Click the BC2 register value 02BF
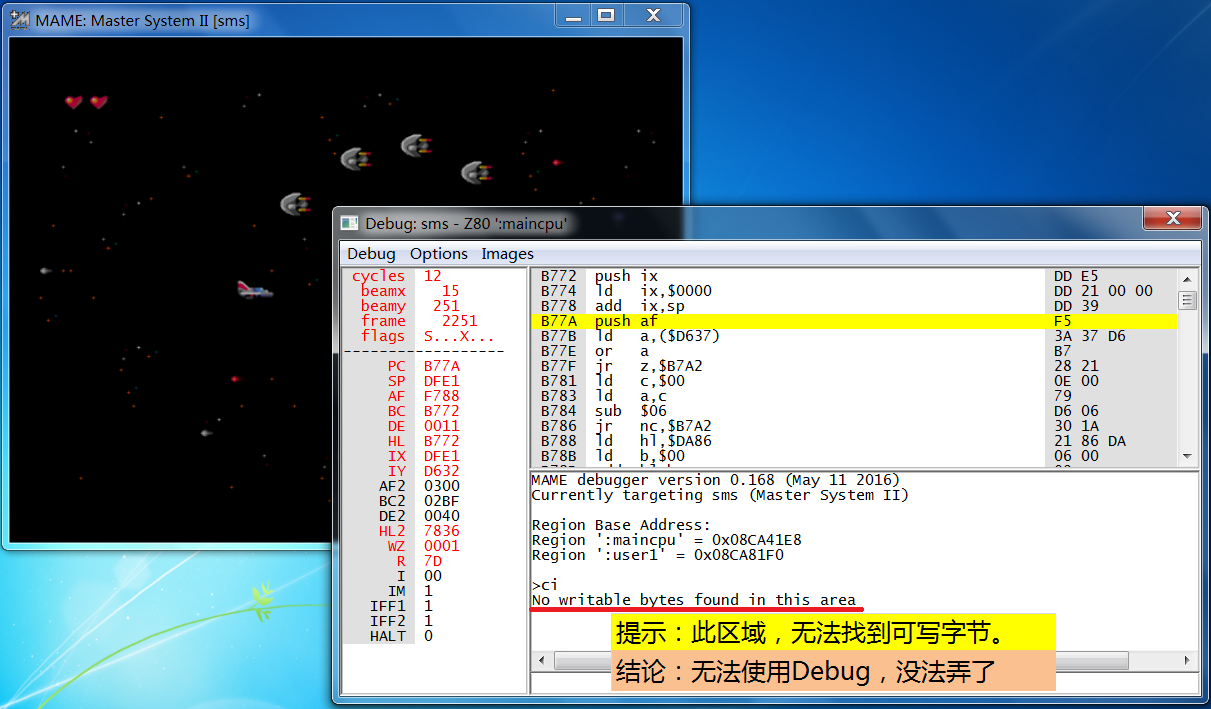 [442, 501]
